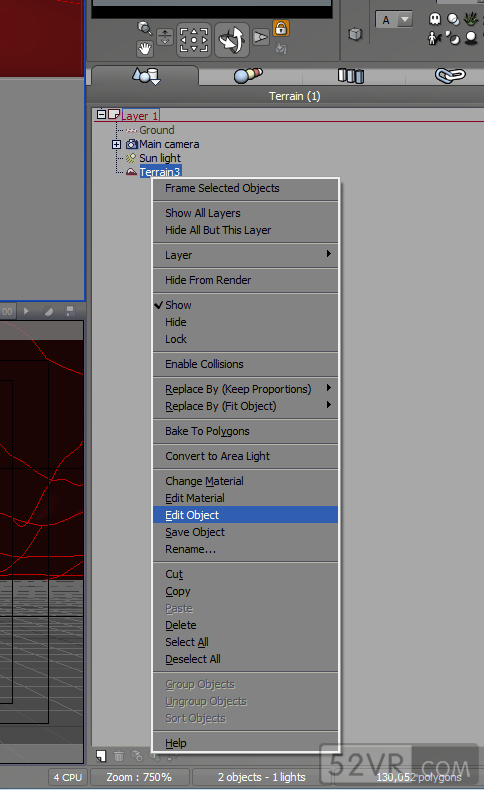
Task: Click the rotate camera tool
Action: coord(232,40)
